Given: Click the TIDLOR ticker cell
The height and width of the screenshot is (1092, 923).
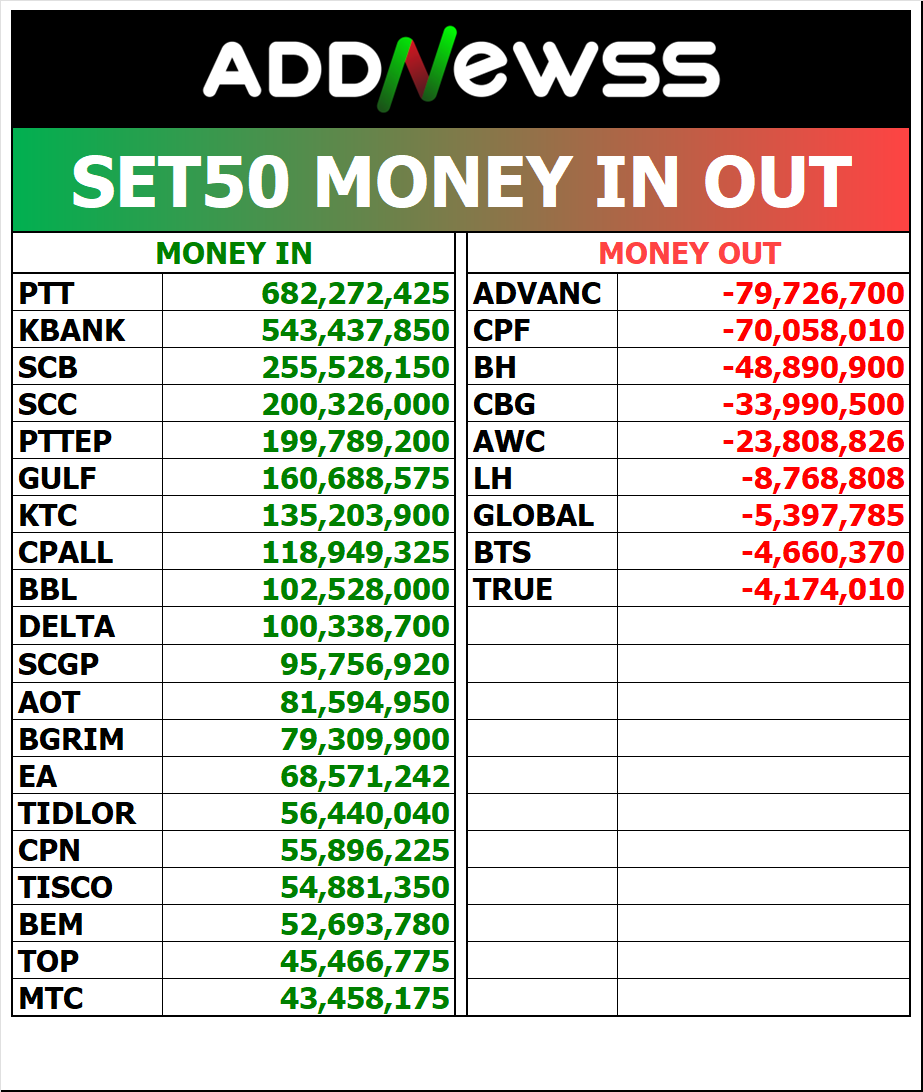Looking at the screenshot, I should point(77,813).
